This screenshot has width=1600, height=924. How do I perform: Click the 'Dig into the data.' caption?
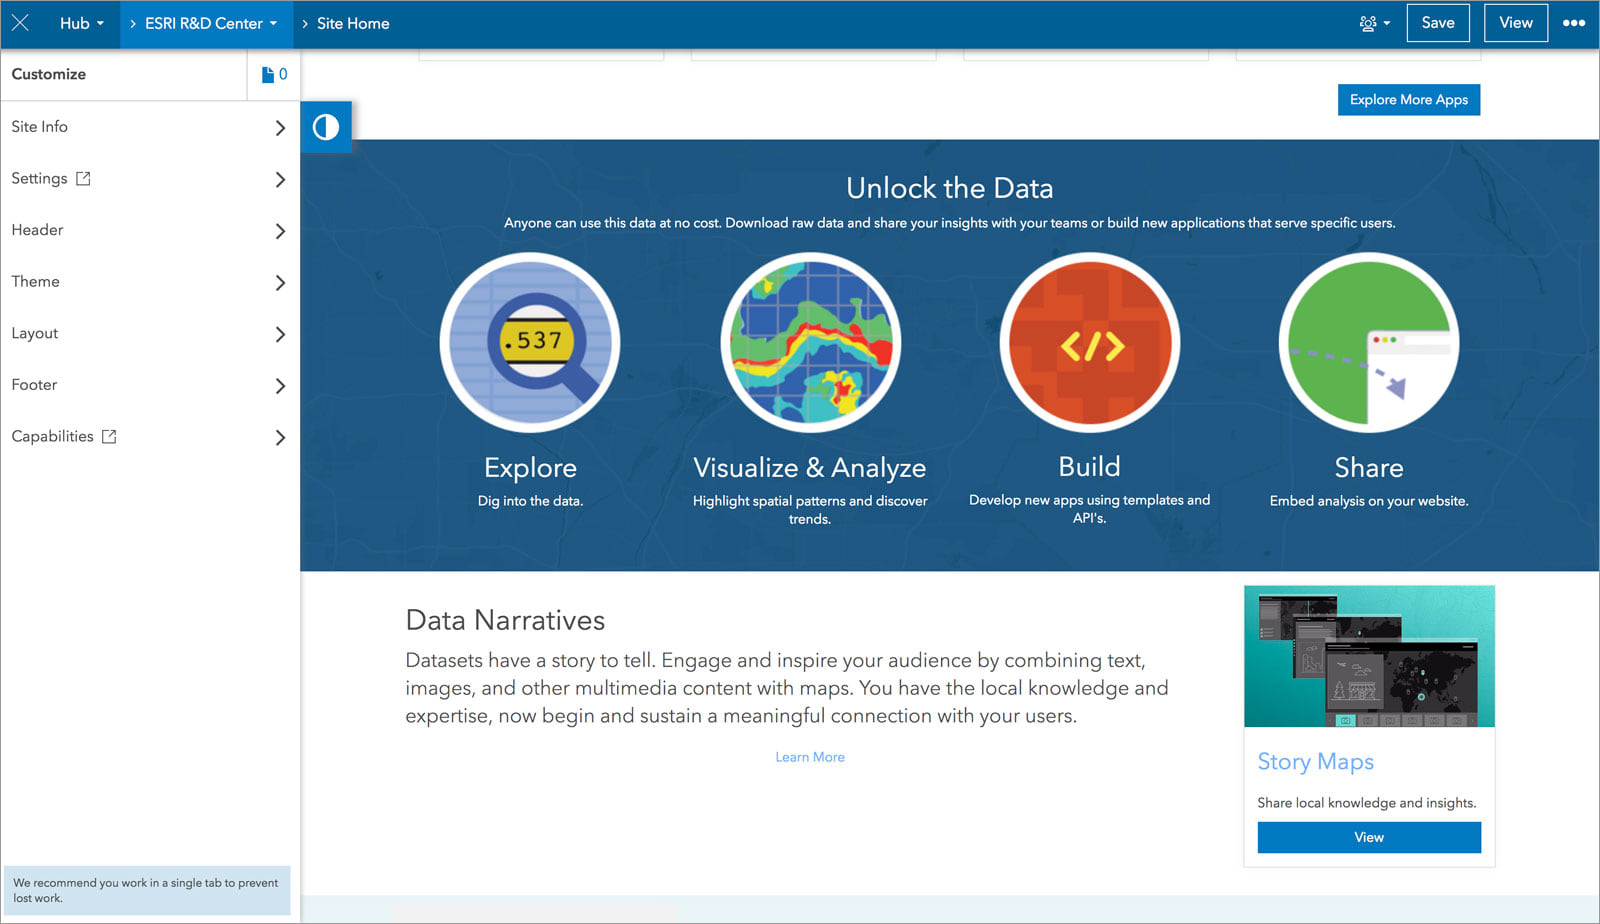[530, 501]
